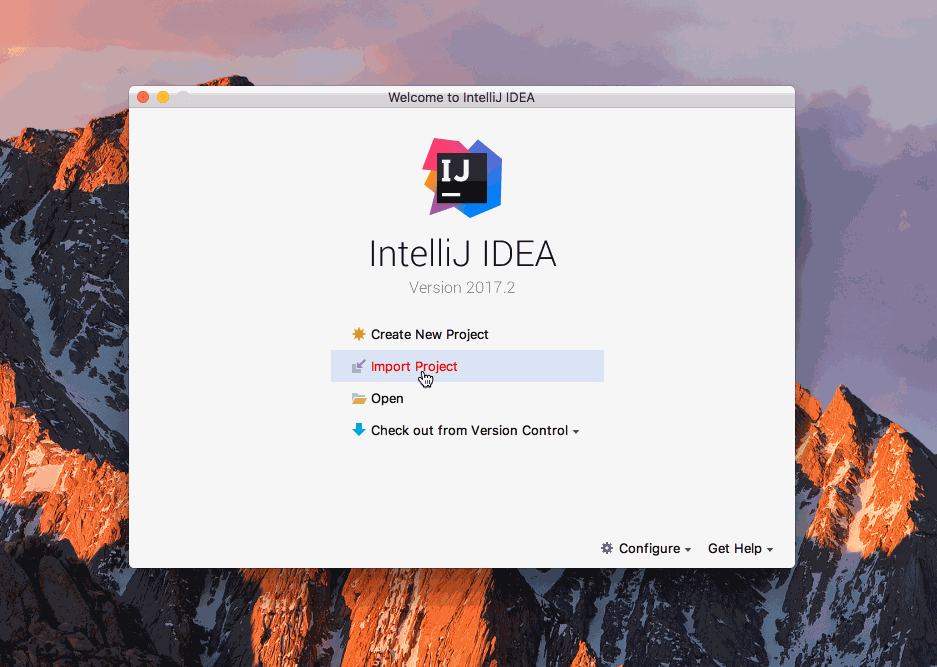Viewport: 937px width, 667px height.
Task: Click the IntelliJ IDEA heading text
Action: point(463,253)
